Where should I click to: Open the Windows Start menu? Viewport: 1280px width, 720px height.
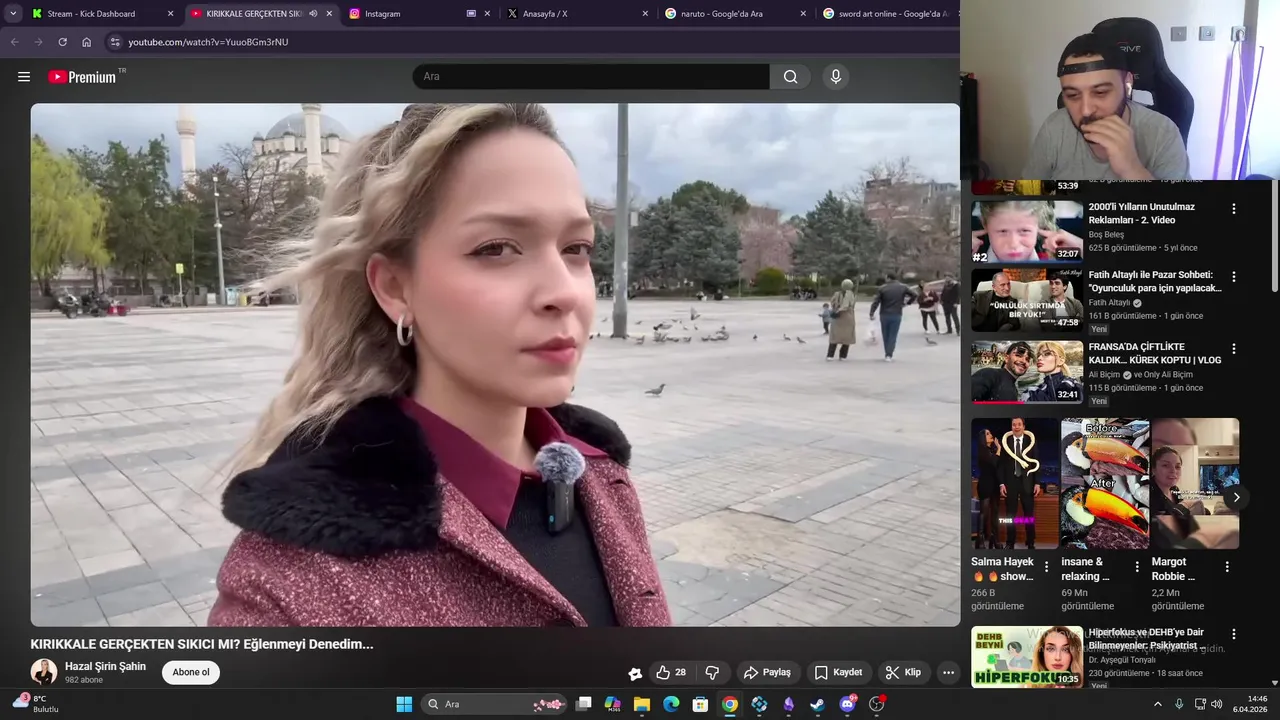click(404, 704)
